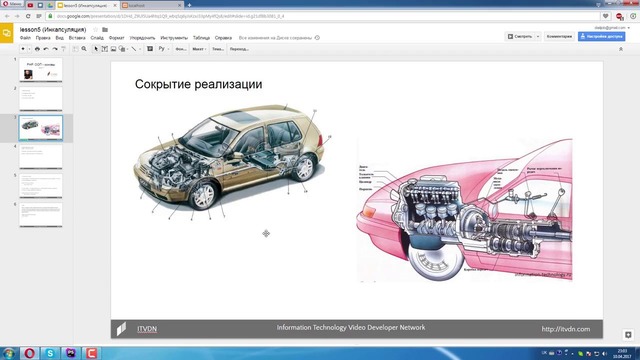Click the slide title Сокрытие реализации

click(x=198, y=84)
